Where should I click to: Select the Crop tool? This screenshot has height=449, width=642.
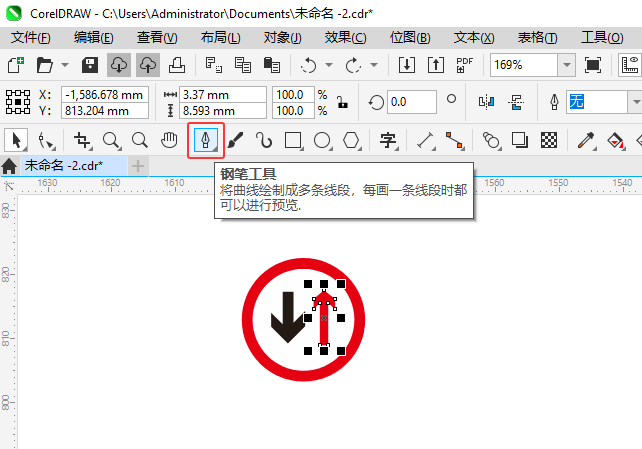click(82, 141)
